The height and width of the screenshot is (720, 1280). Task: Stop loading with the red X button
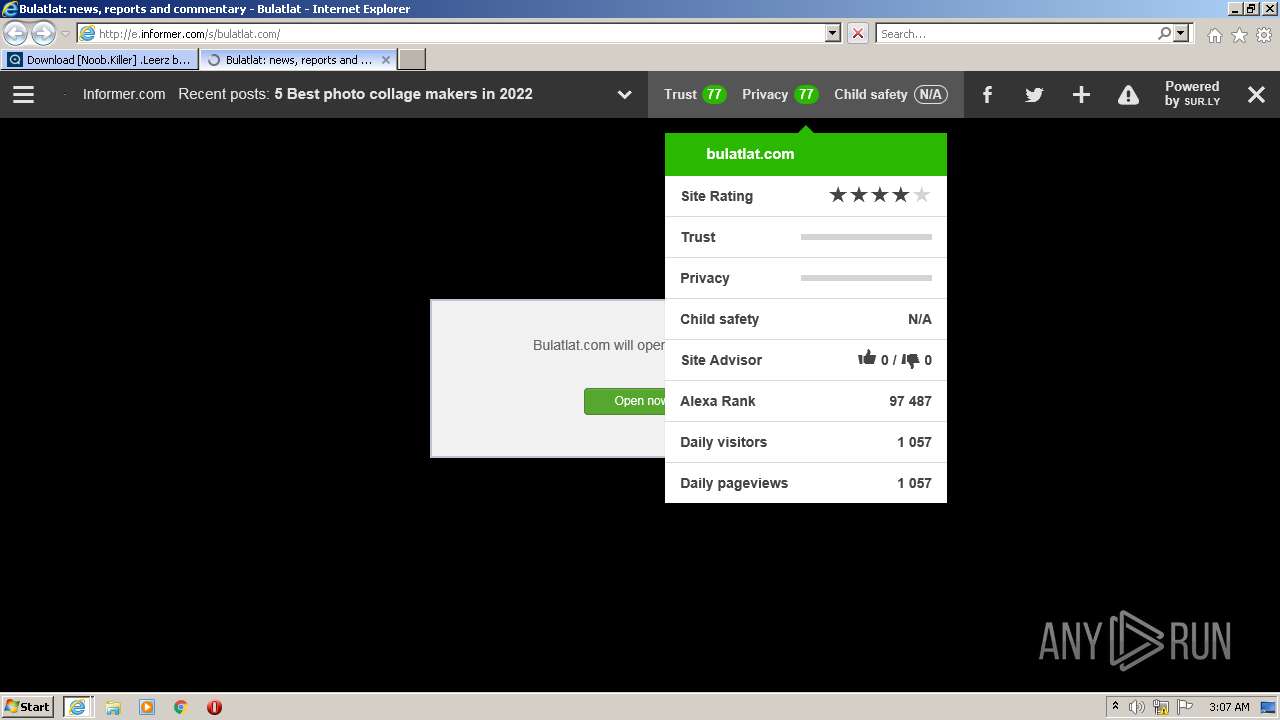[x=858, y=33]
